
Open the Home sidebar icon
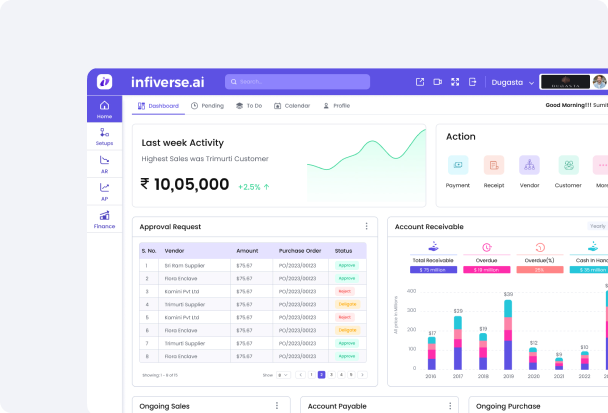tap(104, 109)
